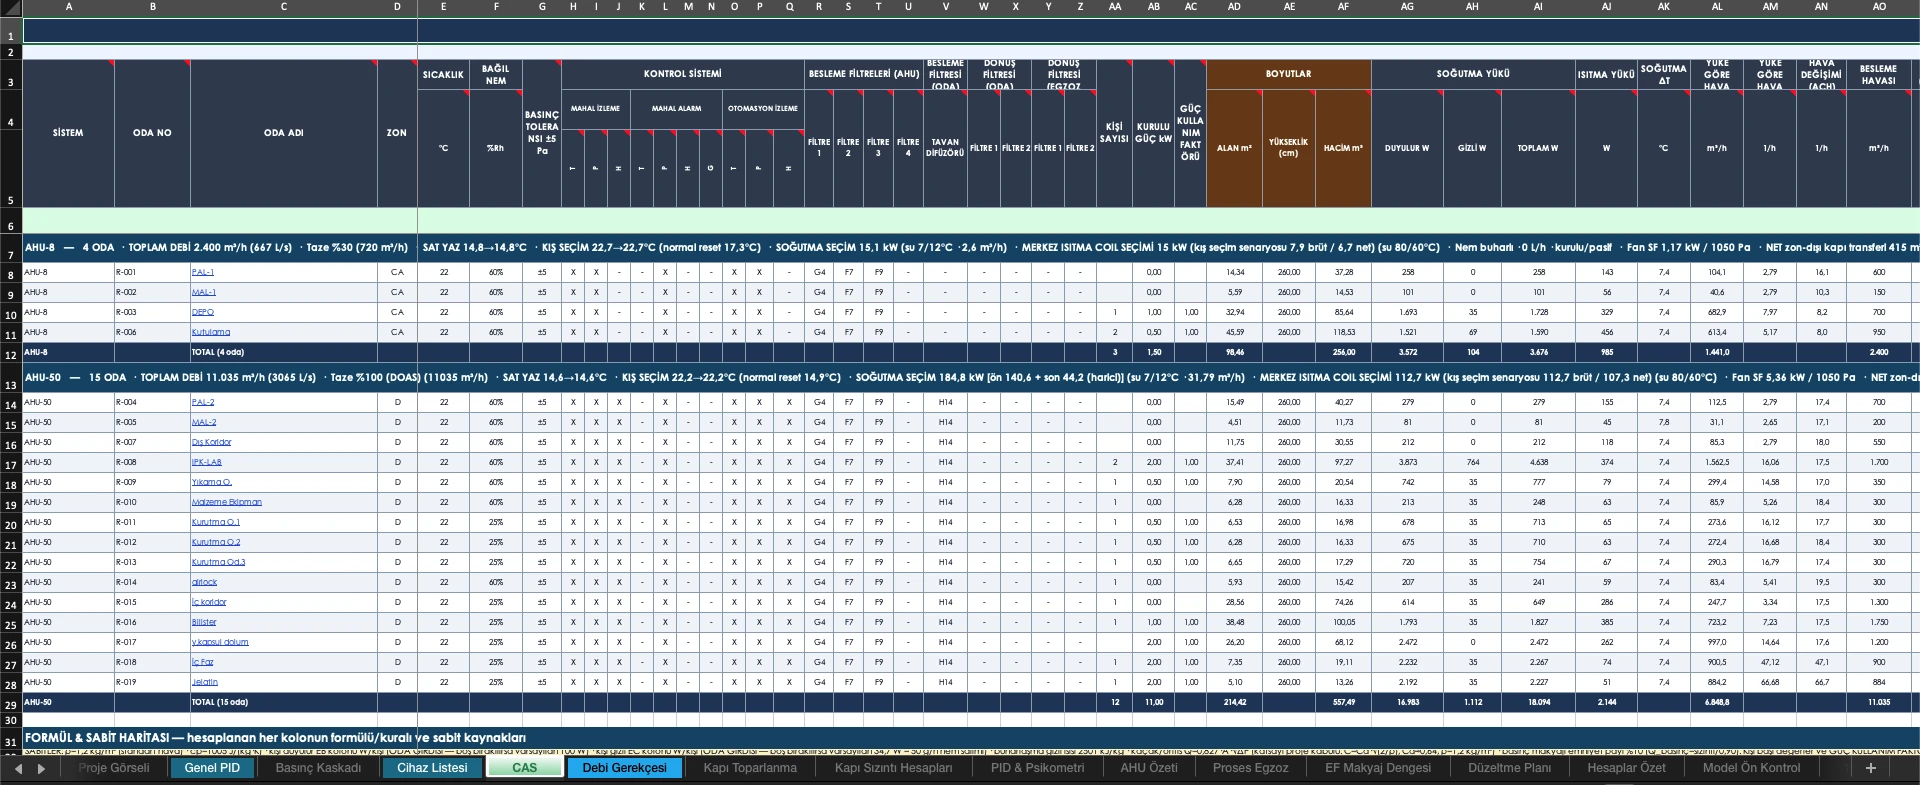The height and width of the screenshot is (785, 1920).
Task: Select column A header
Action: 68,7
